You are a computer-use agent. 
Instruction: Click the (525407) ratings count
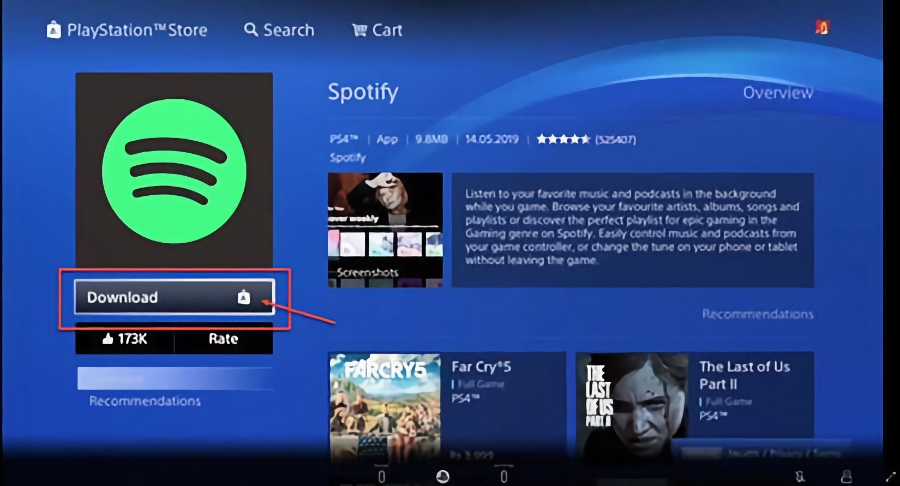pos(615,139)
